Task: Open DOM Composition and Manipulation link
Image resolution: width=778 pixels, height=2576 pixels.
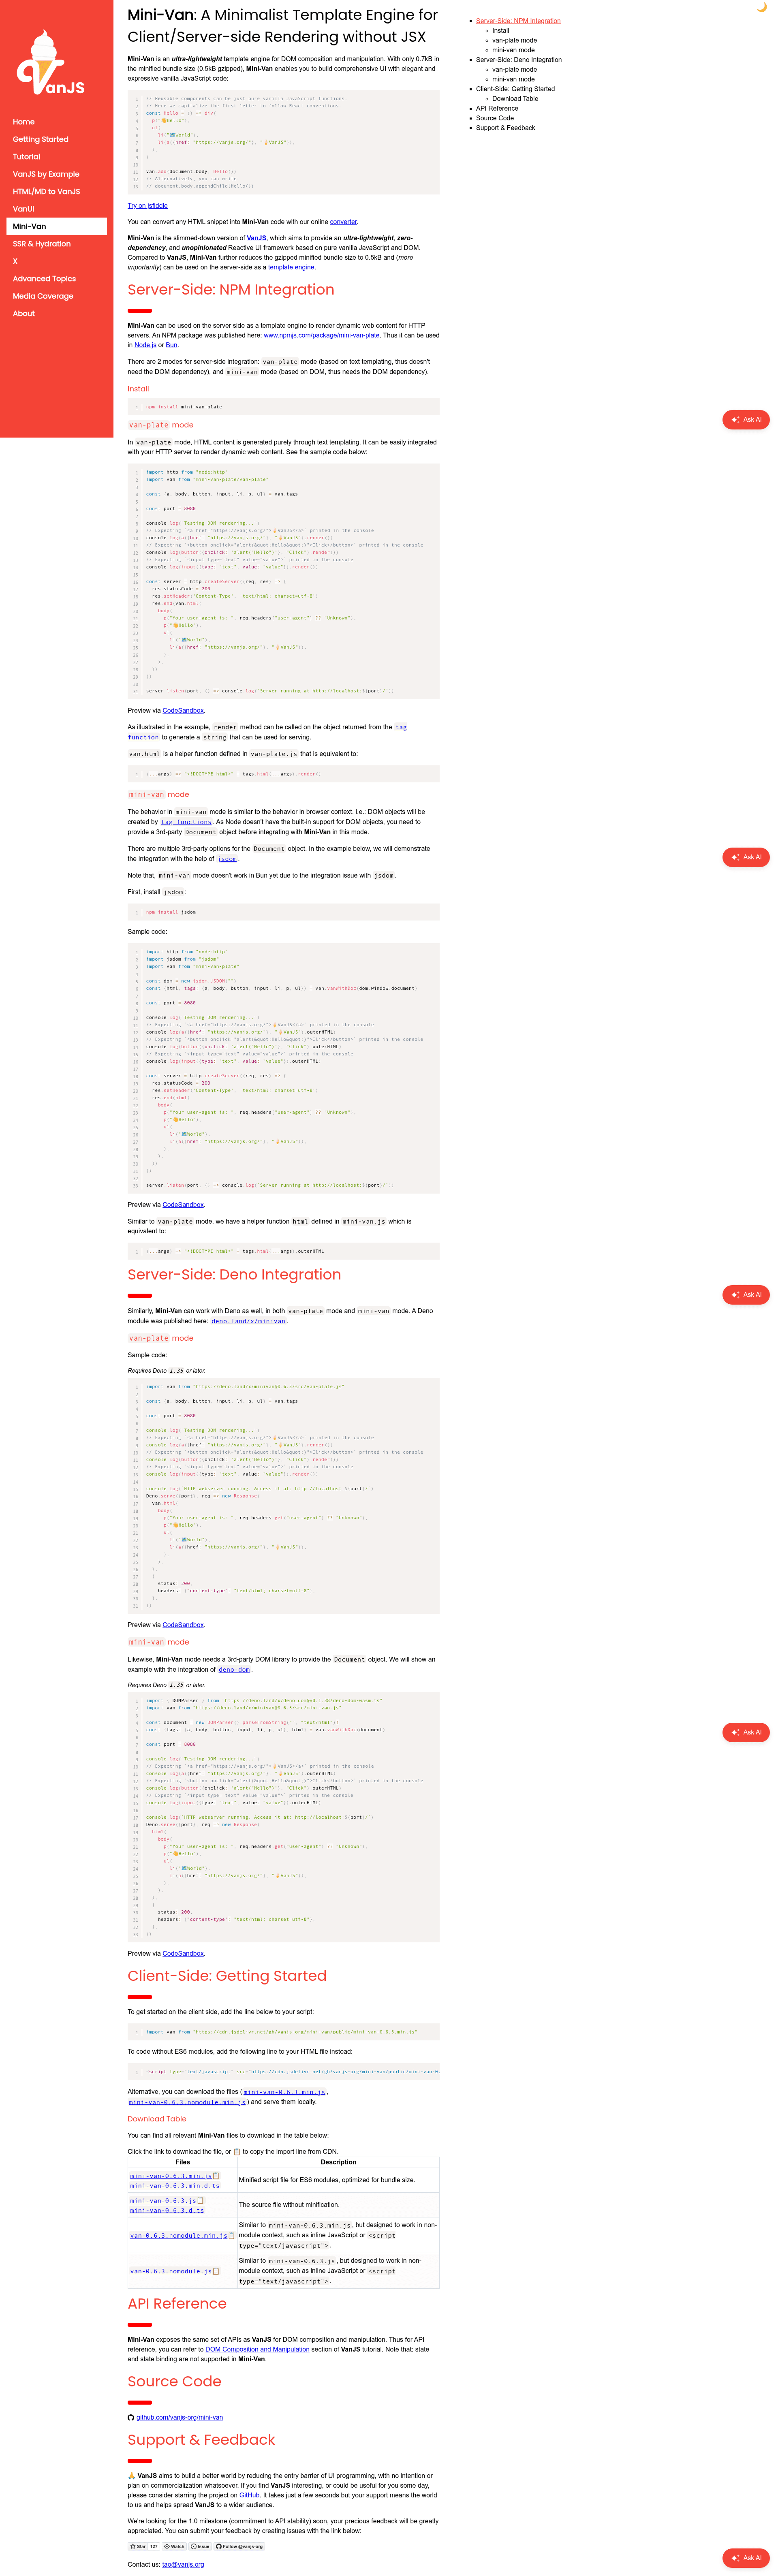Action: click(x=257, y=2350)
